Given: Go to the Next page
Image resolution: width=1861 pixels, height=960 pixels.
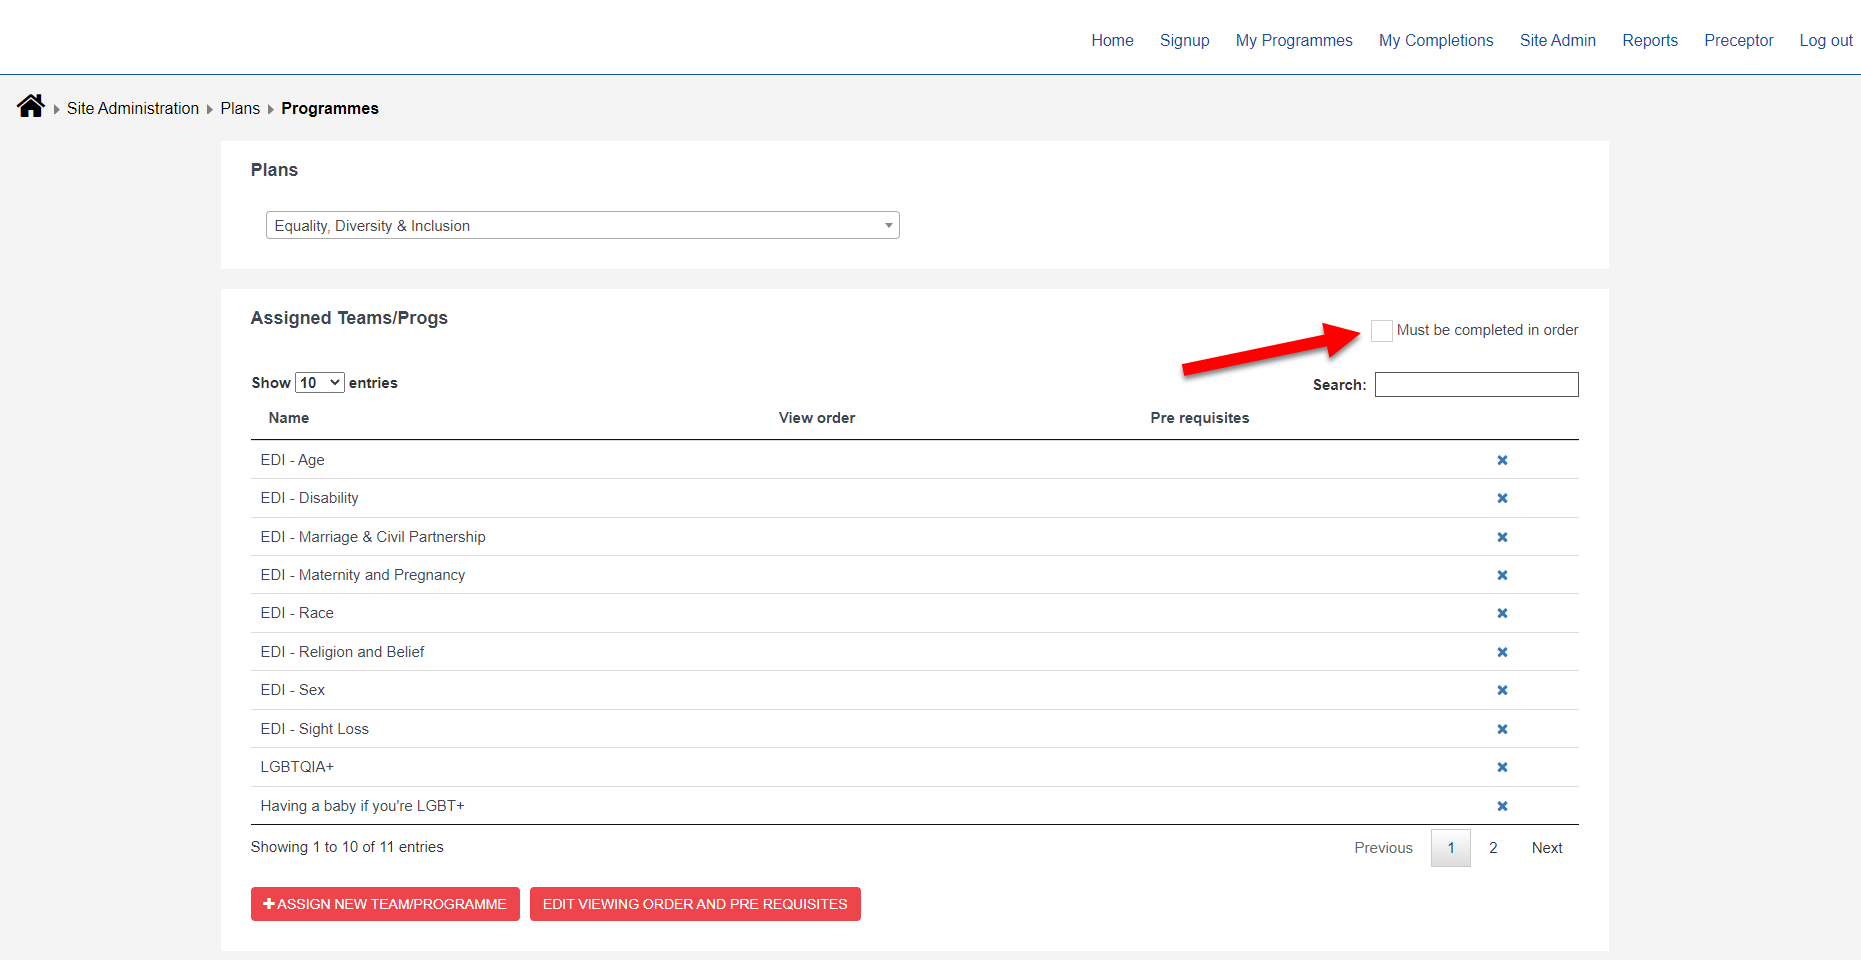Looking at the screenshot, I should (1547, 848).
